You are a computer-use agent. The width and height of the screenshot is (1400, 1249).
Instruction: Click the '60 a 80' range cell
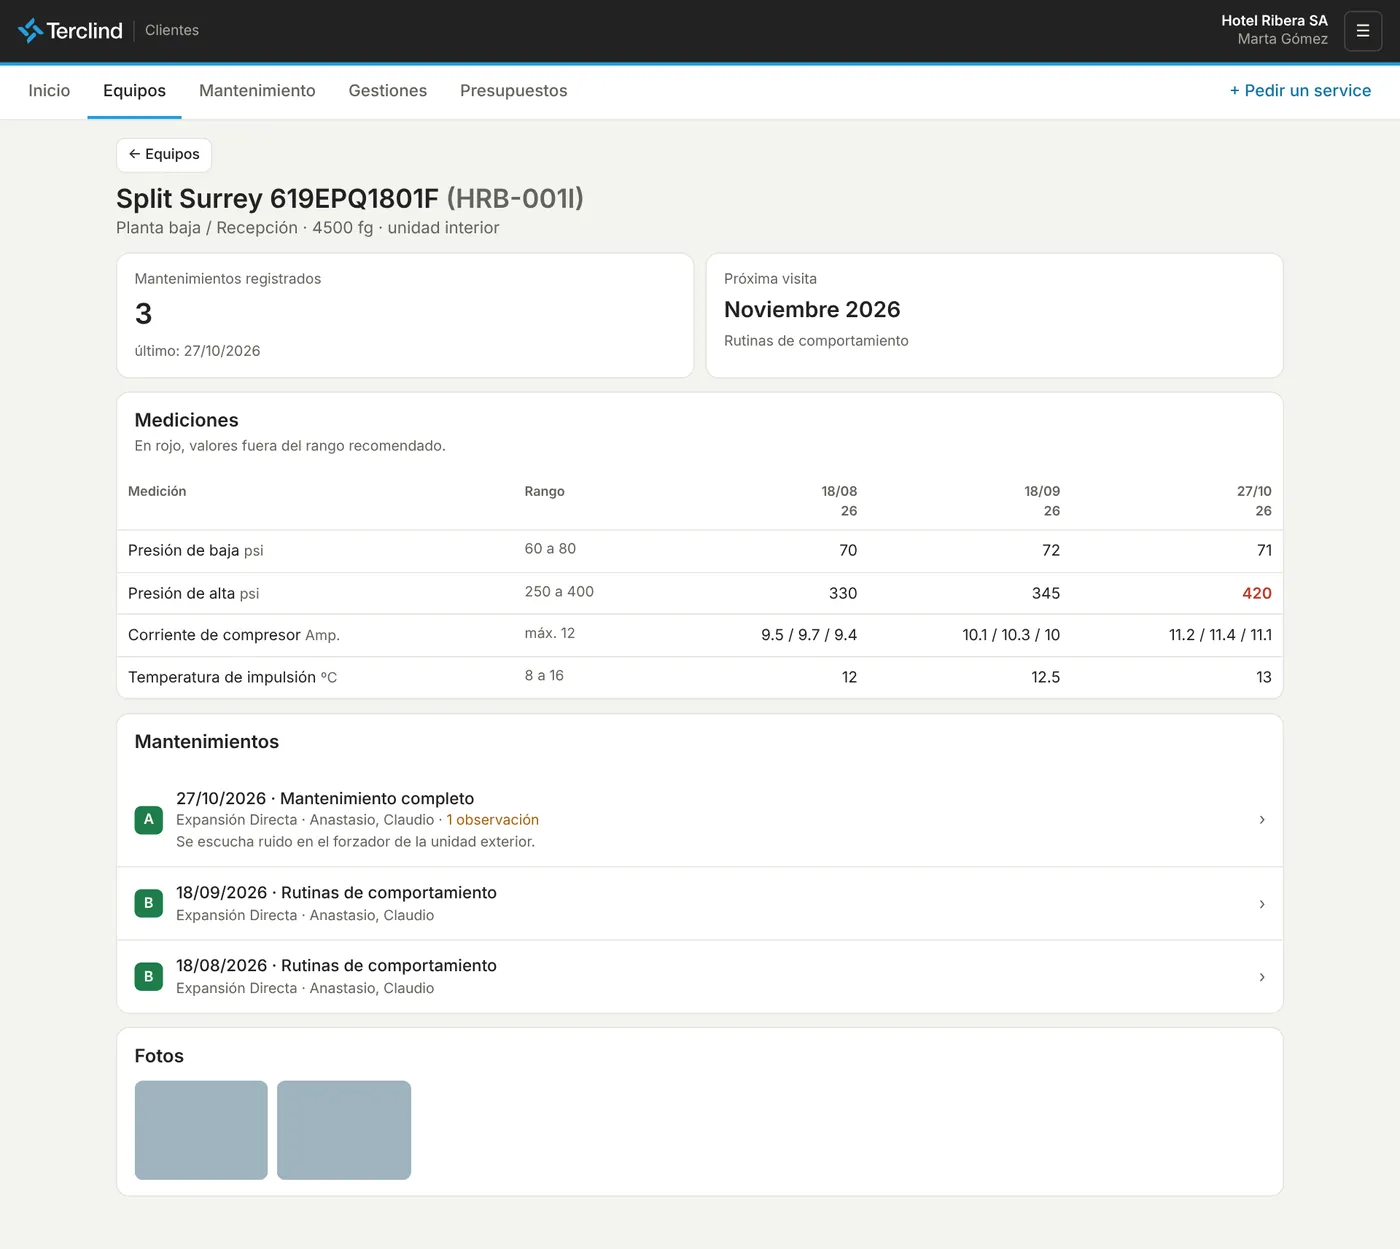point(550,549)
